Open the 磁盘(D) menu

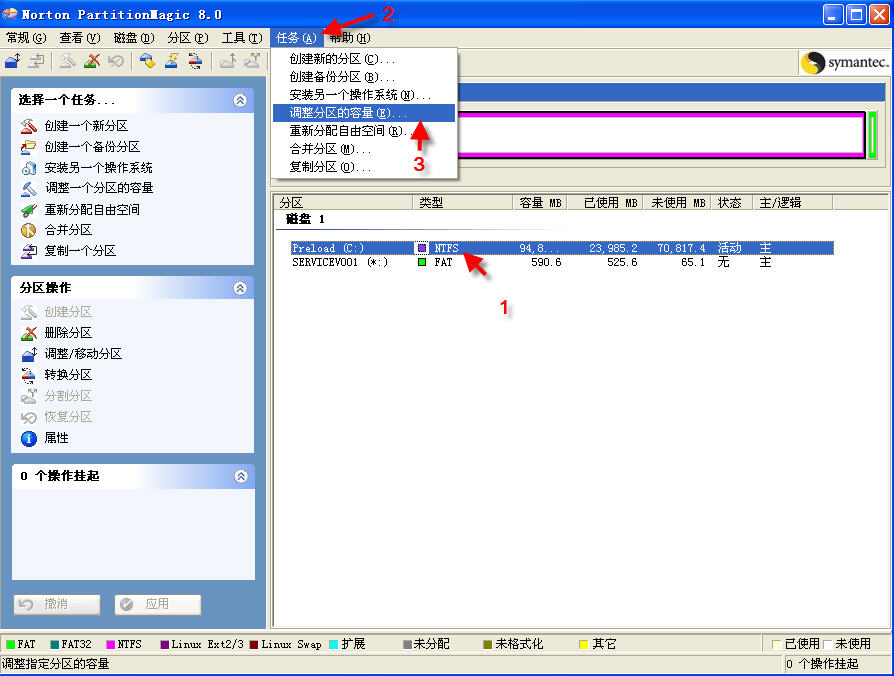click(133, 38)
